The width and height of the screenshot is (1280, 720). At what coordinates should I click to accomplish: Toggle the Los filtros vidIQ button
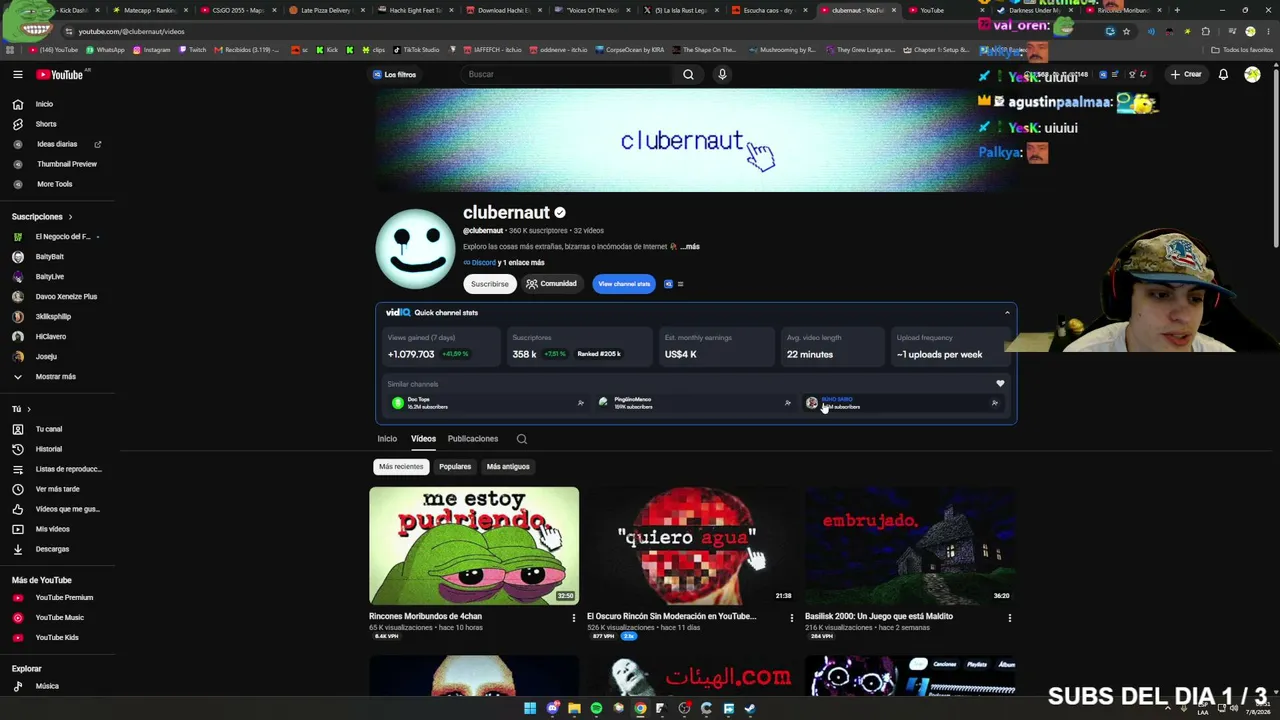(394, 74)
